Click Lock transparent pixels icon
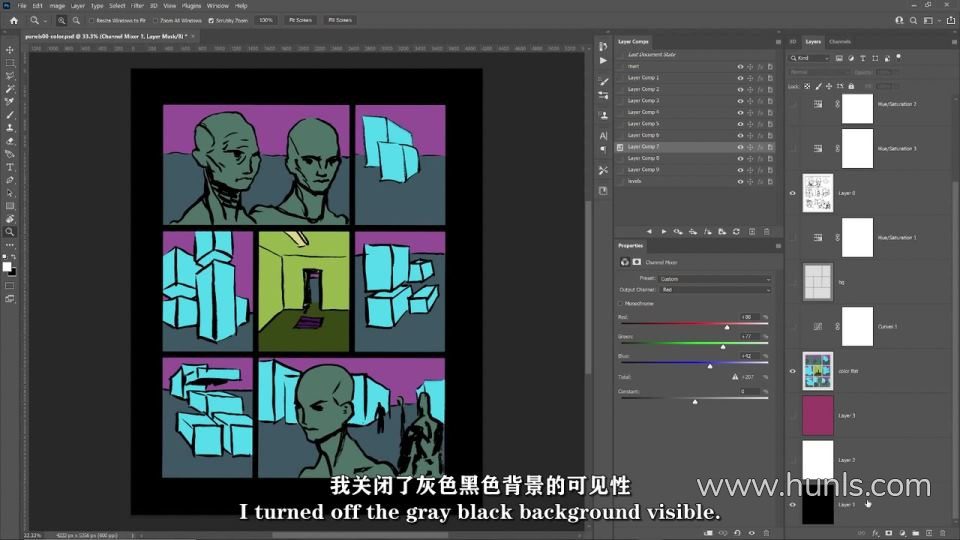Viewport: 960px width, 540px height. pos(808,86)
